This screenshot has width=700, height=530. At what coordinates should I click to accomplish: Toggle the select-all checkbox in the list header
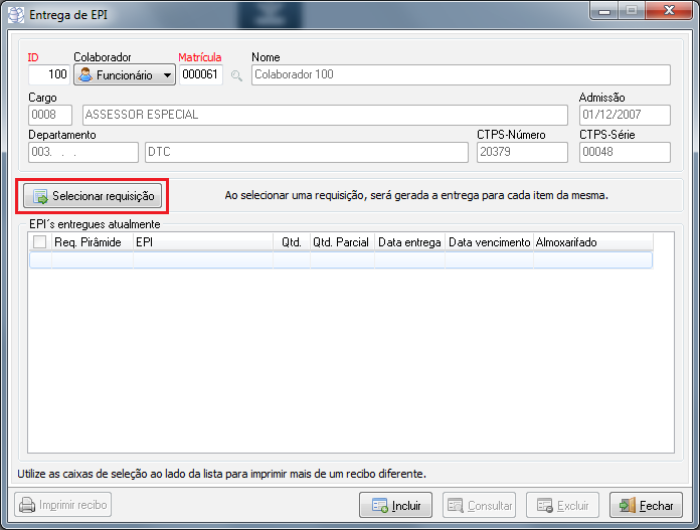pyautogui.click(x=40, y=242)
